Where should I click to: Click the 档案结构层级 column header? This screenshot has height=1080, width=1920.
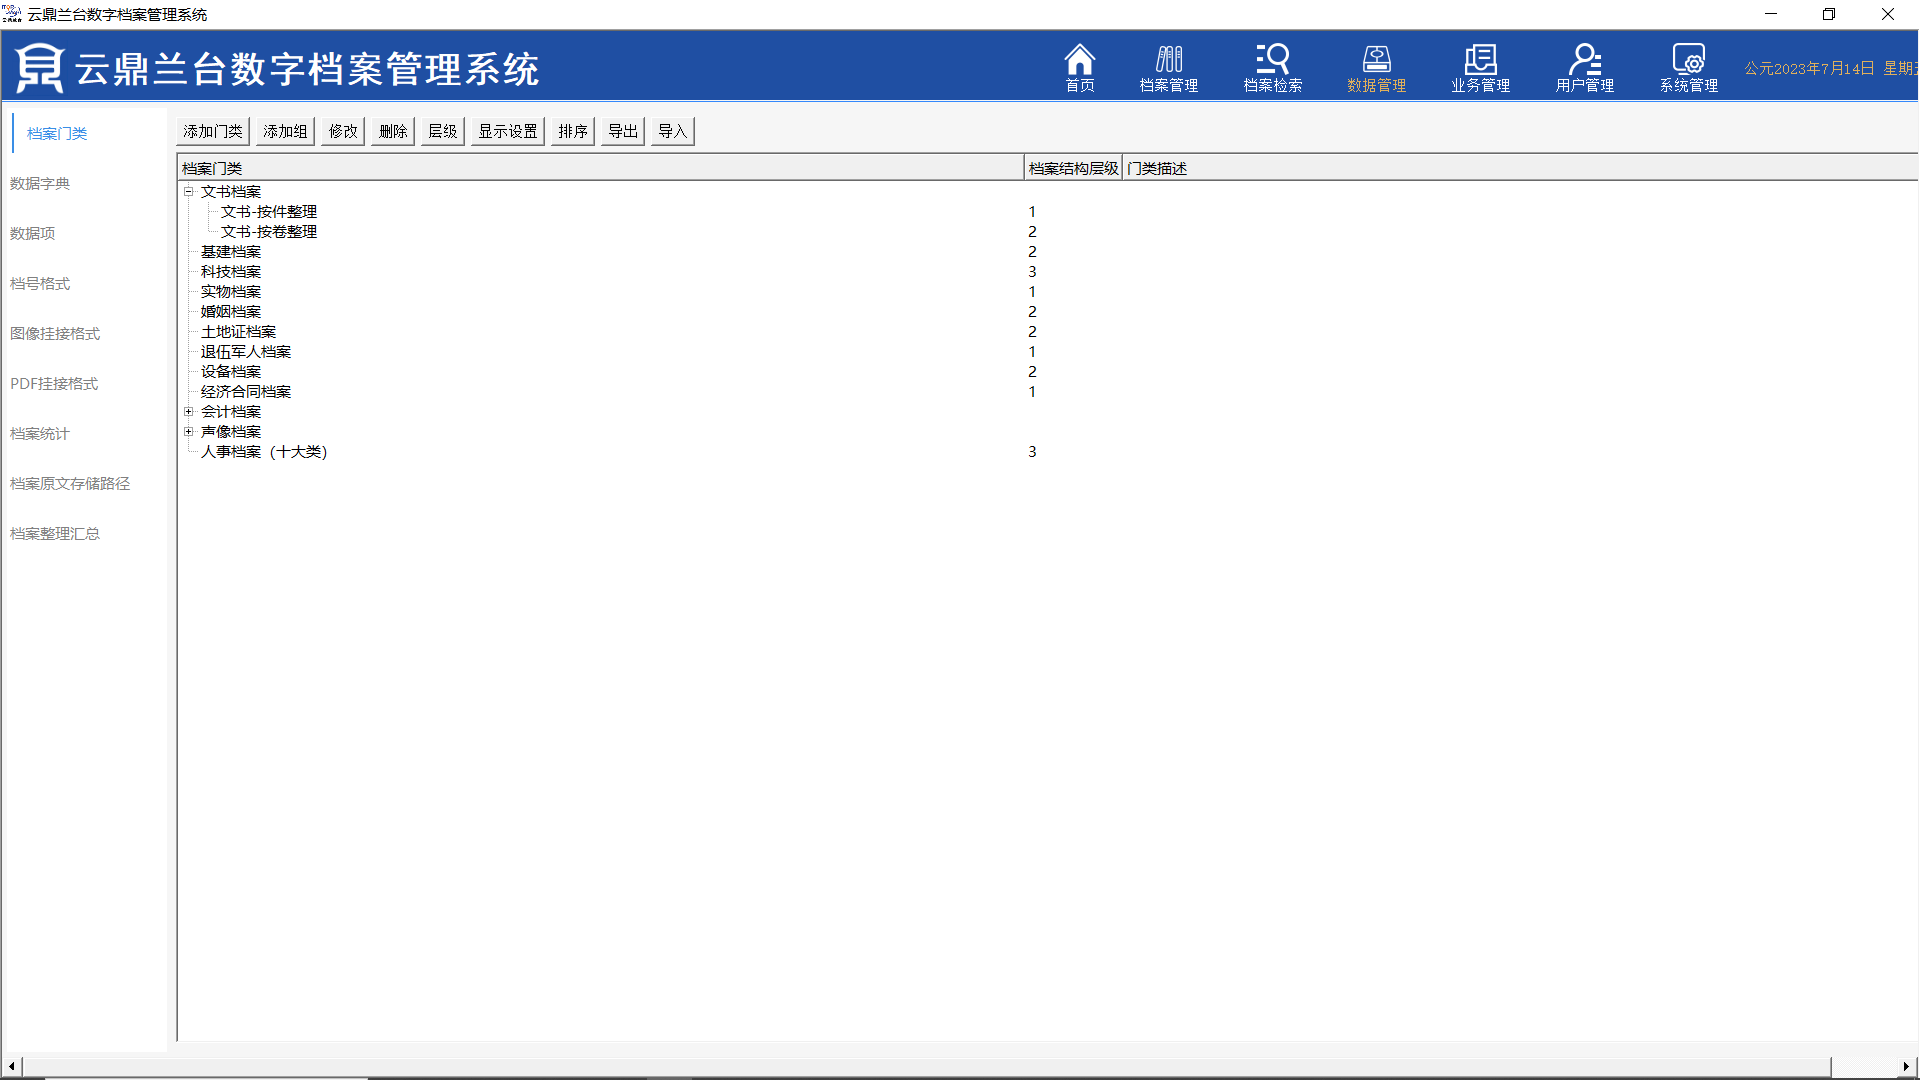(1072, 168)
